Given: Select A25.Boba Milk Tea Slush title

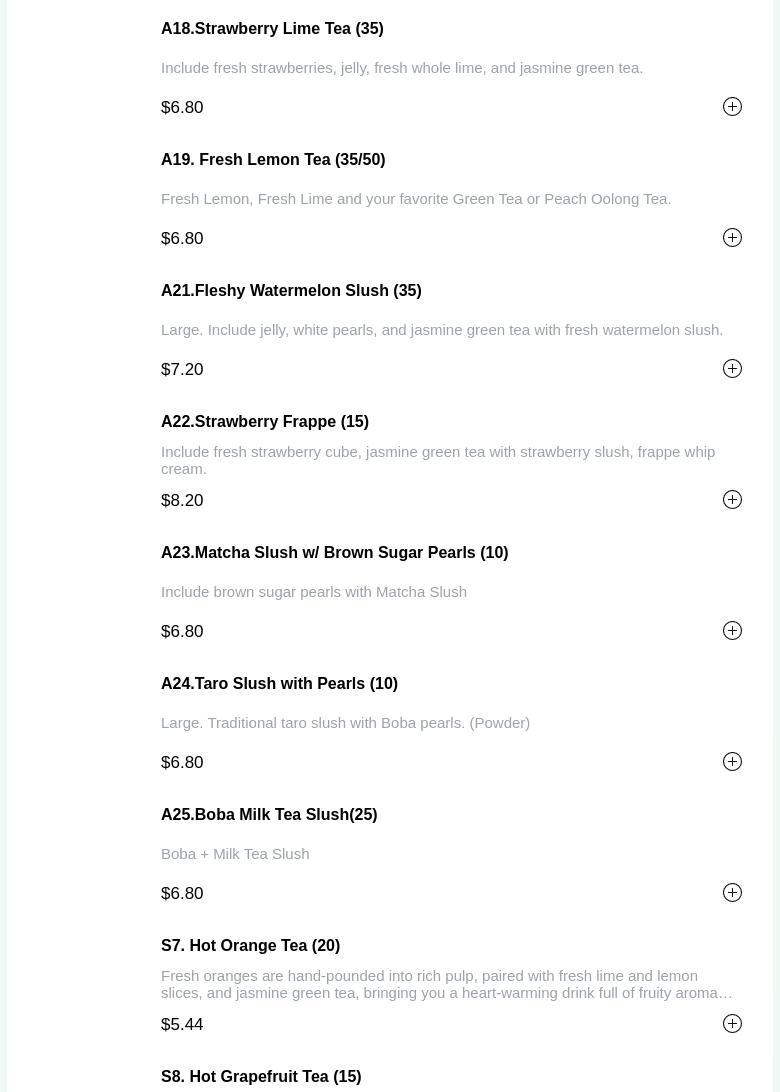Looking at the screenshot, I should coord(269,815).
